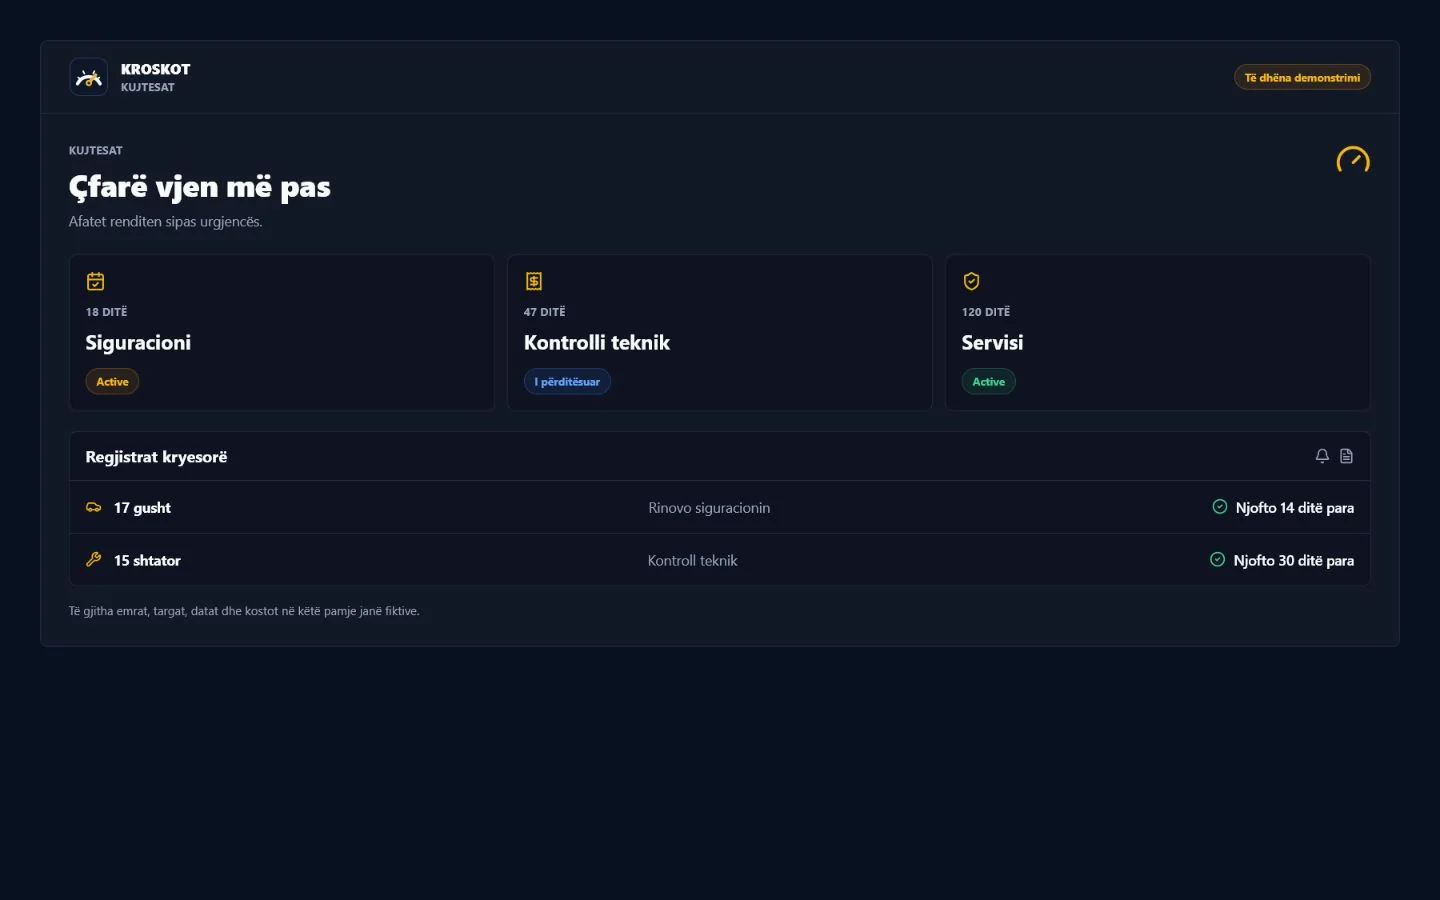Image resolution: width=1440 pixels, height=900 pixels.
Task: Select the 15 shtator date
Action: [x=147, y=560]
